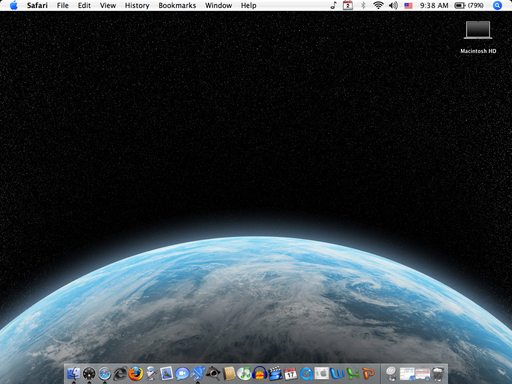This screenshot has height=384, width=512.
Task: Open Address Book in the Dock
Action: (x=229, y=373)
